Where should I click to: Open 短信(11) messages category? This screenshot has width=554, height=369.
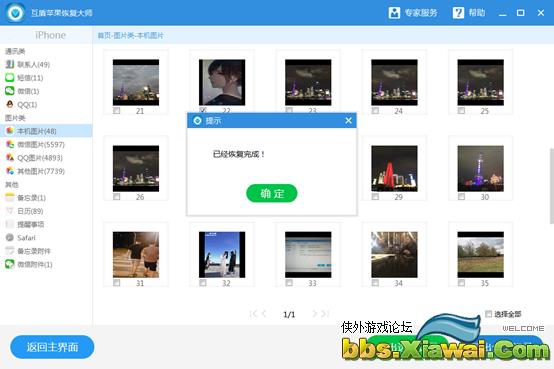tap(25, 78)
